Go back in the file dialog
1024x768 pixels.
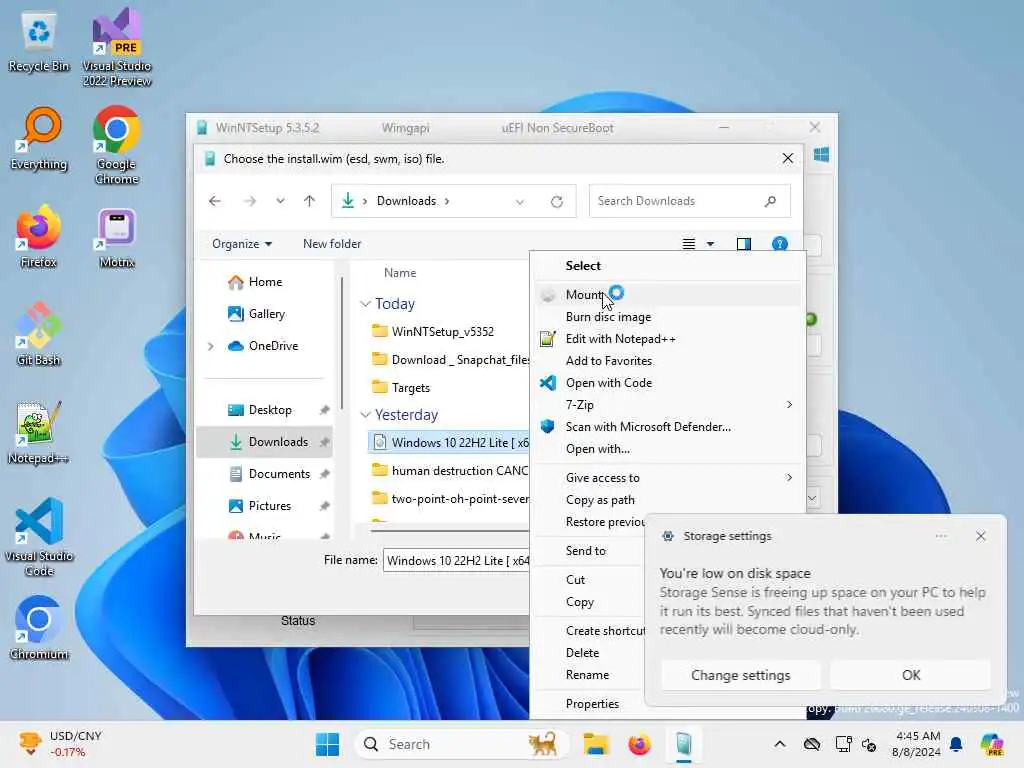click(x=215, y=201)
